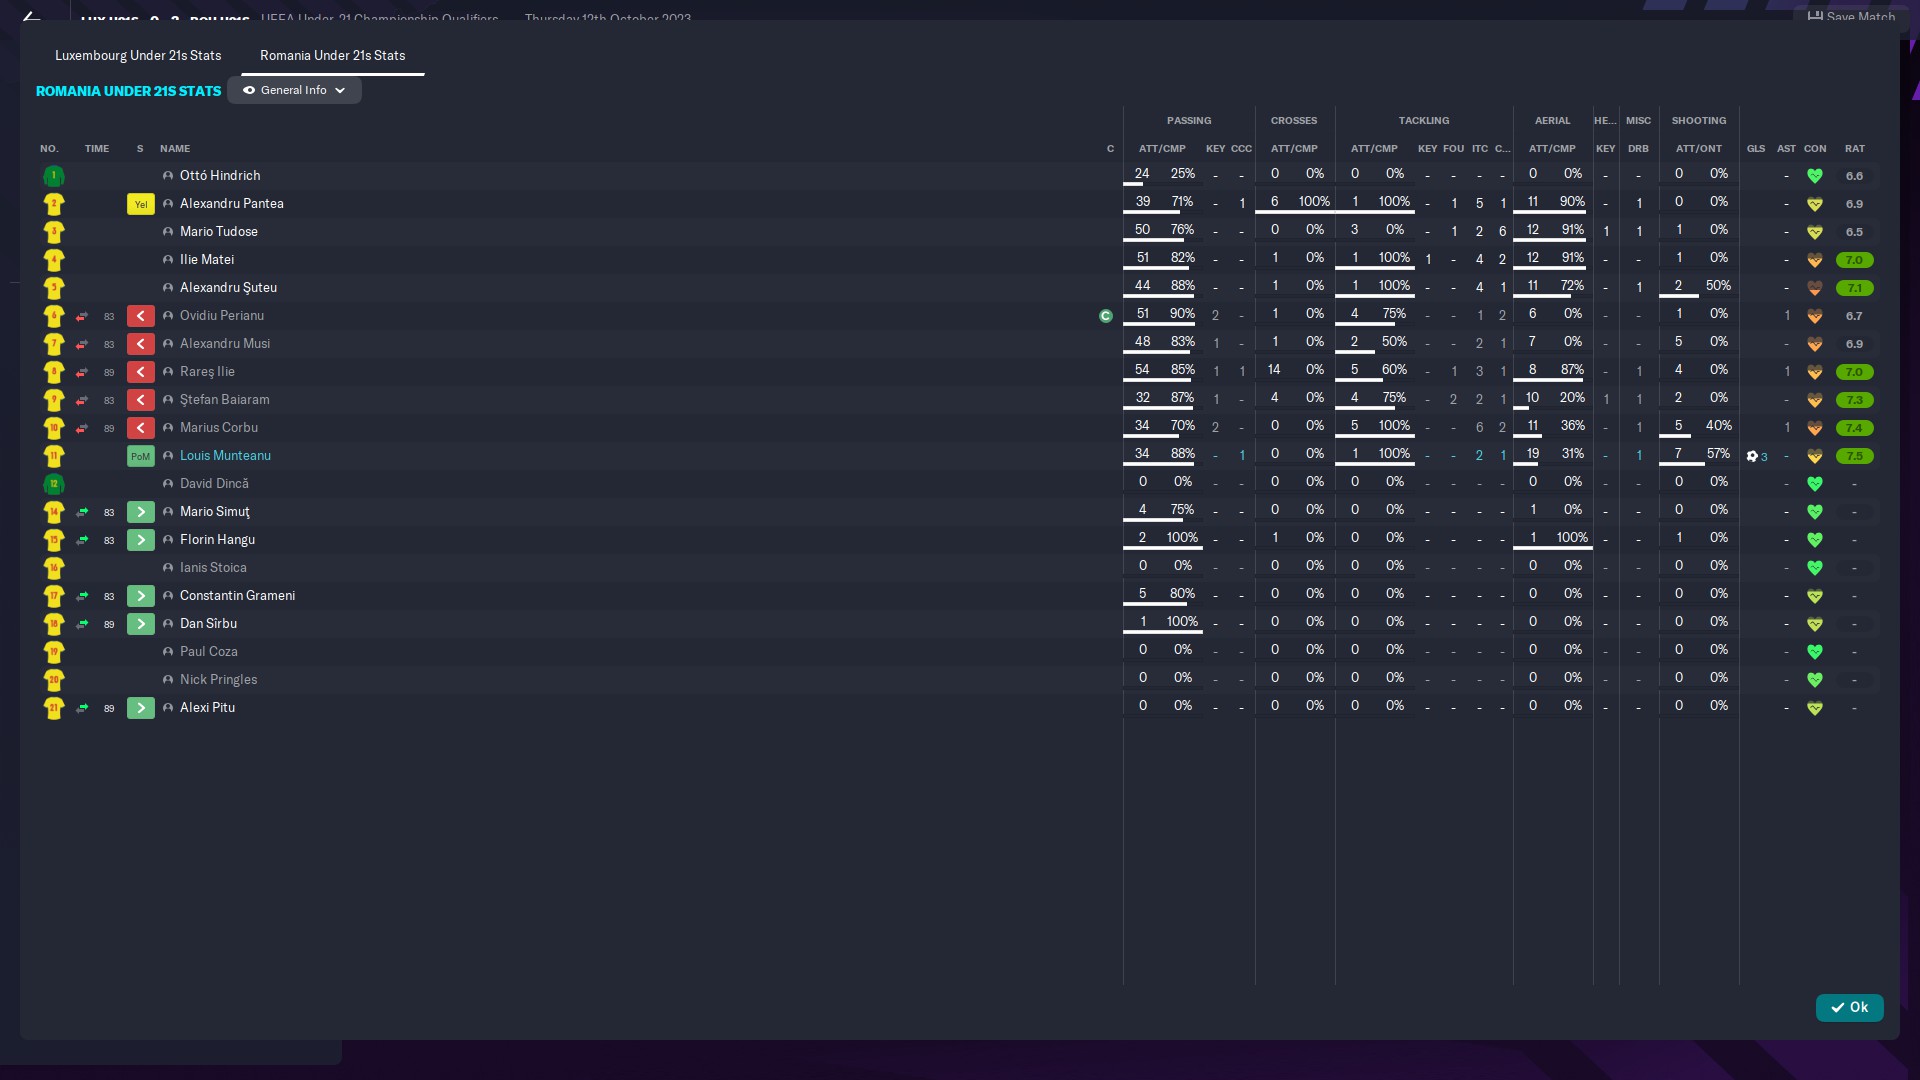The height and width of the screenshot is (1080, 1920).
Task: Open Louis Munteanu player link
Action: [x=225, y=455]
